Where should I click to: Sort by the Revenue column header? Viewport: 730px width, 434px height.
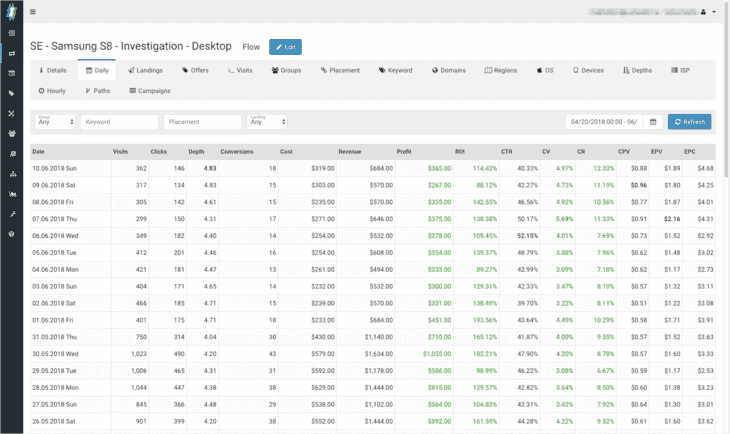(x=350, y=152)
